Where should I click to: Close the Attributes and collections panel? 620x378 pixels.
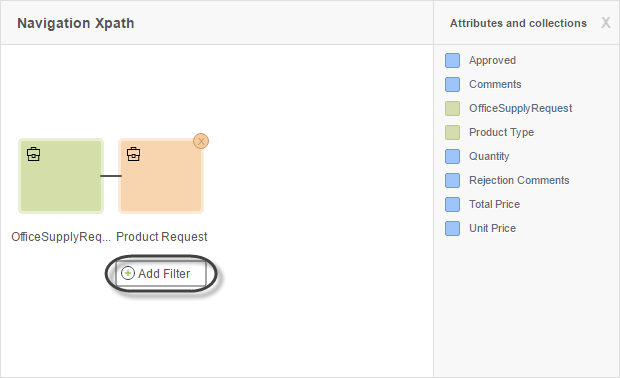tap(605, 23)
